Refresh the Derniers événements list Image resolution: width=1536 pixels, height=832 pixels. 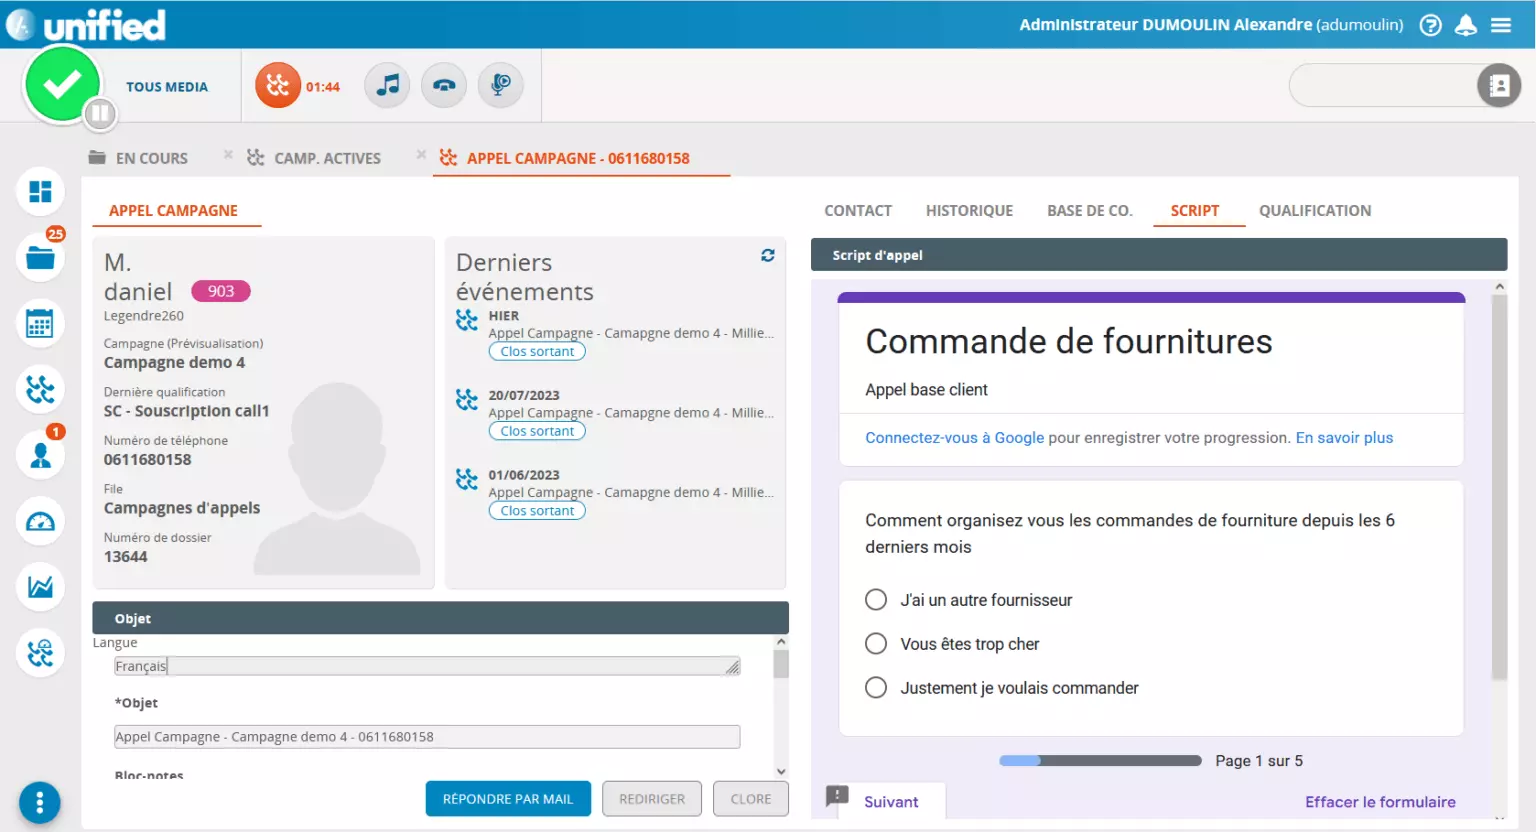(768, 255)
